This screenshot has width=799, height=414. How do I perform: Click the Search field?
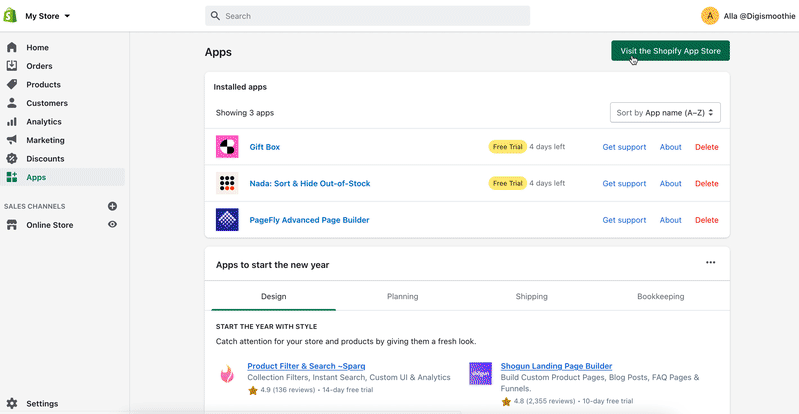tap(367, 16)
